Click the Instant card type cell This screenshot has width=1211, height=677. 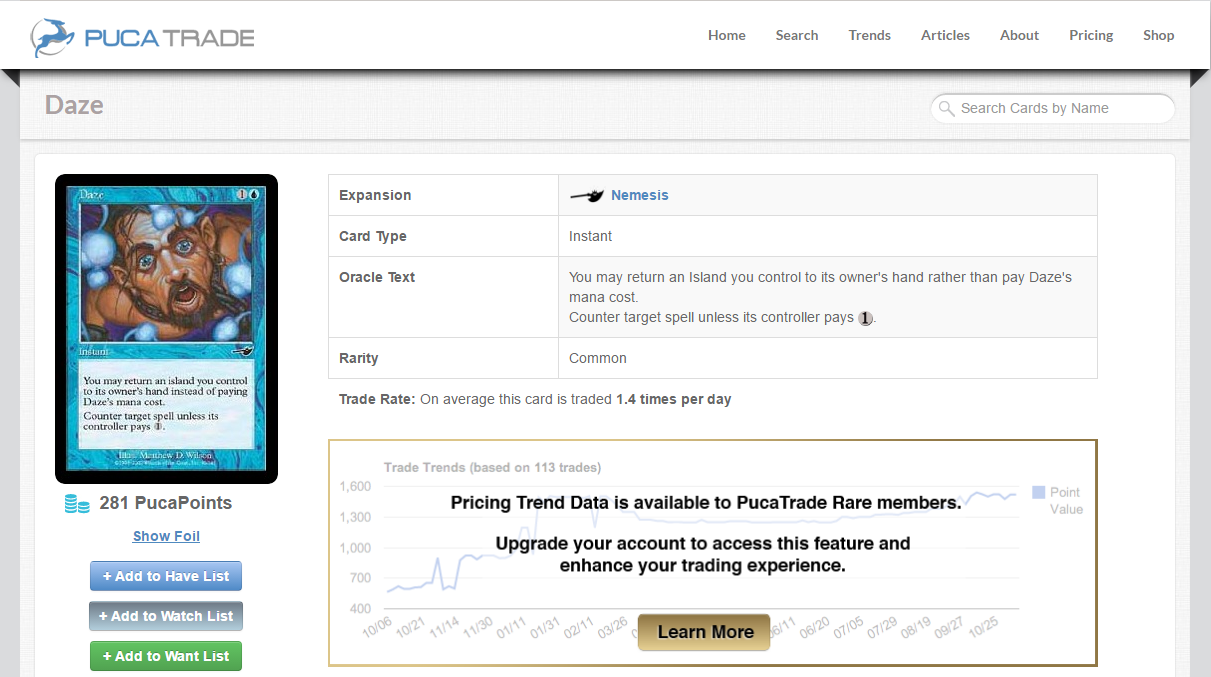pos(828,236)
